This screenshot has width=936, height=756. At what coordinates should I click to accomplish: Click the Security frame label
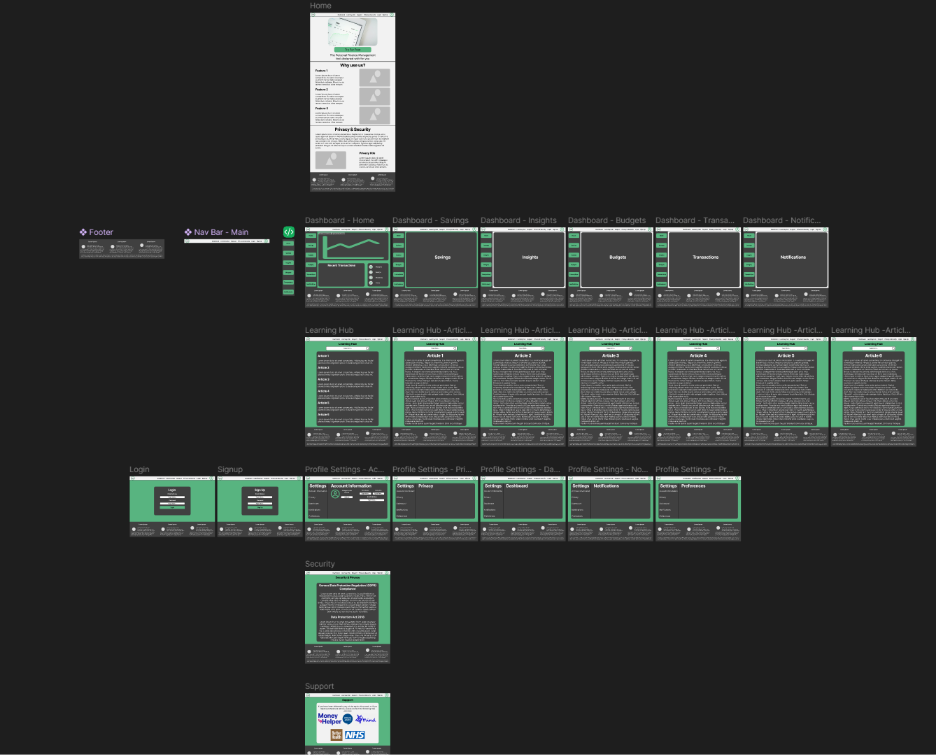click(319, 564)
